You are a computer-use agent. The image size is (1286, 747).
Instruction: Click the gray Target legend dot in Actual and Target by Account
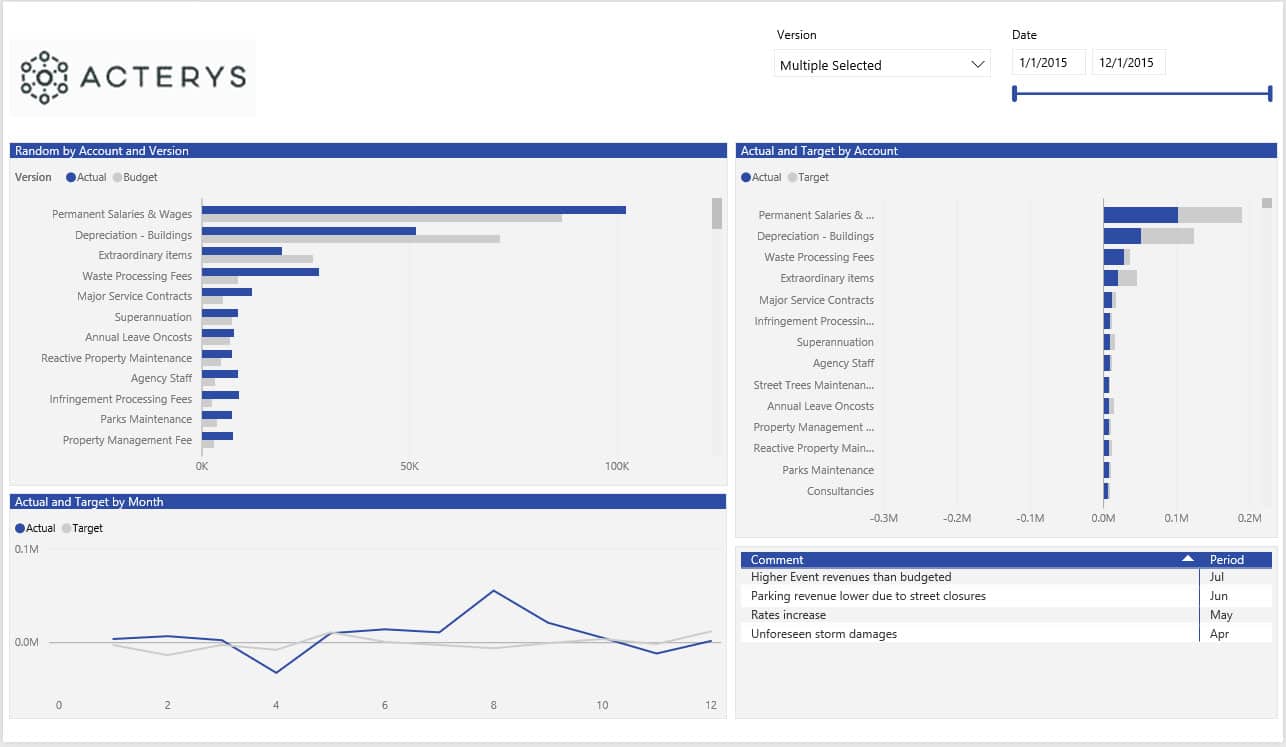click(792, 178)
